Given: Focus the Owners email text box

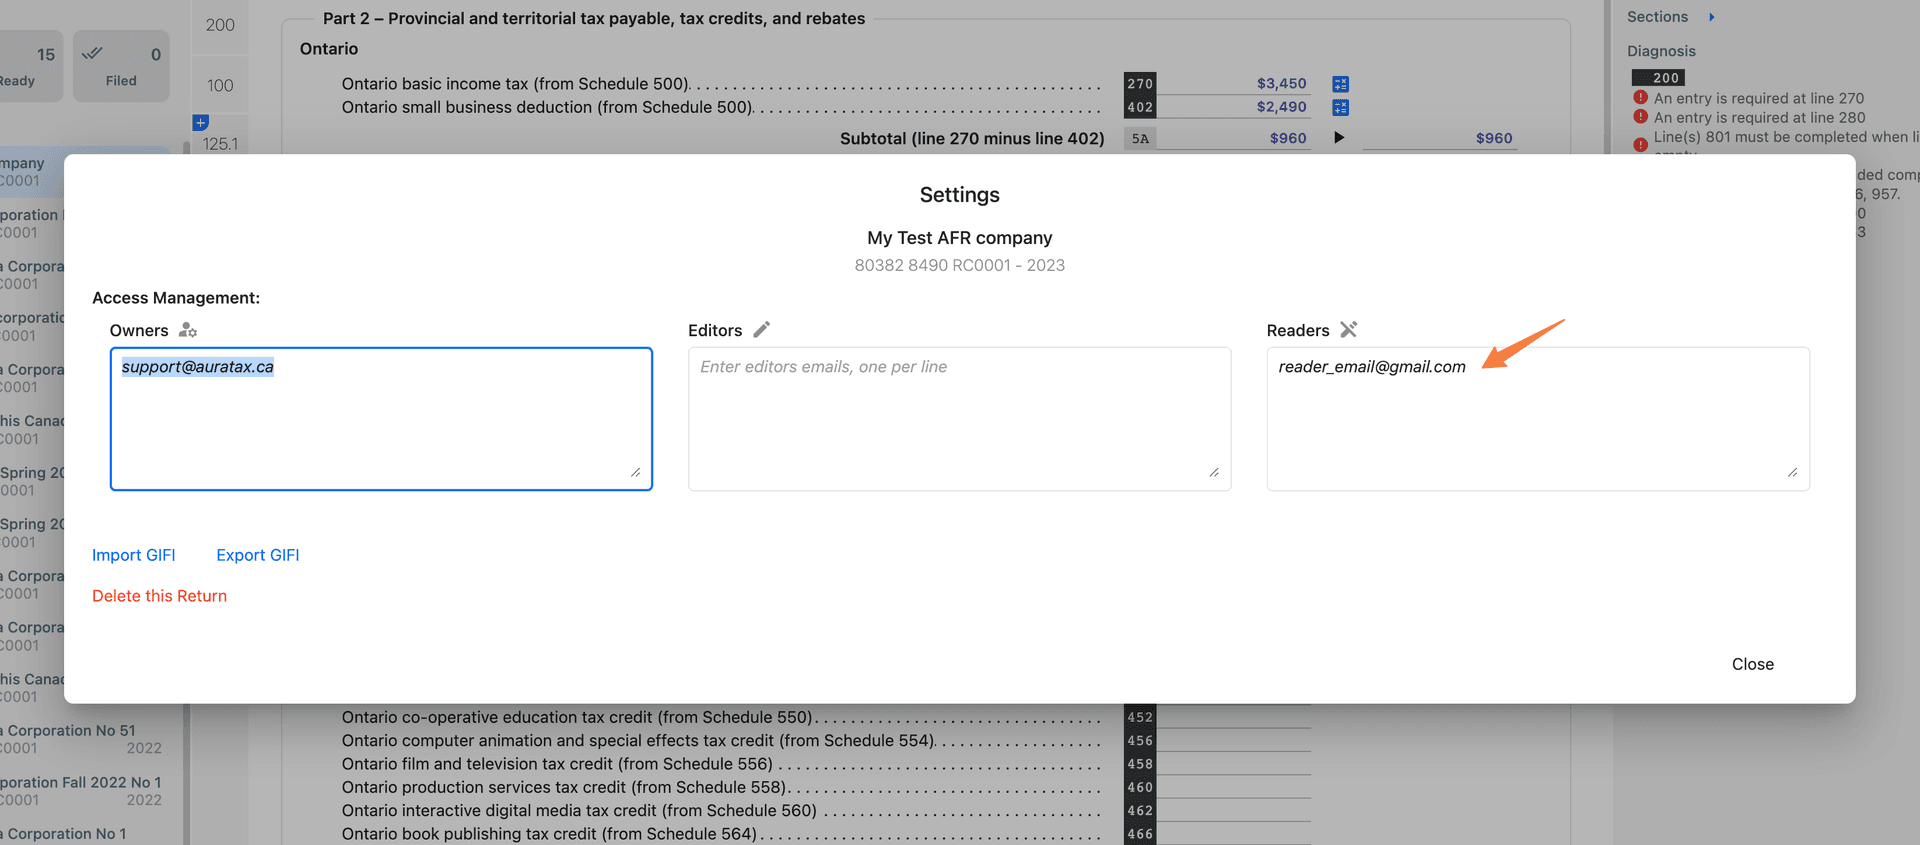Looking at the screenshot, I should point(381,419).
